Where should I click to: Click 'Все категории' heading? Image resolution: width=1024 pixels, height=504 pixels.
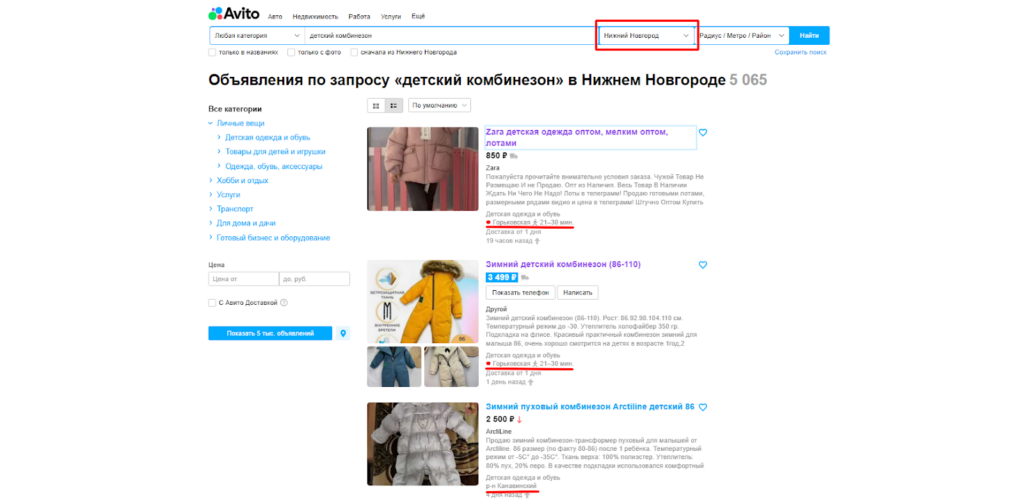(235, 109)
